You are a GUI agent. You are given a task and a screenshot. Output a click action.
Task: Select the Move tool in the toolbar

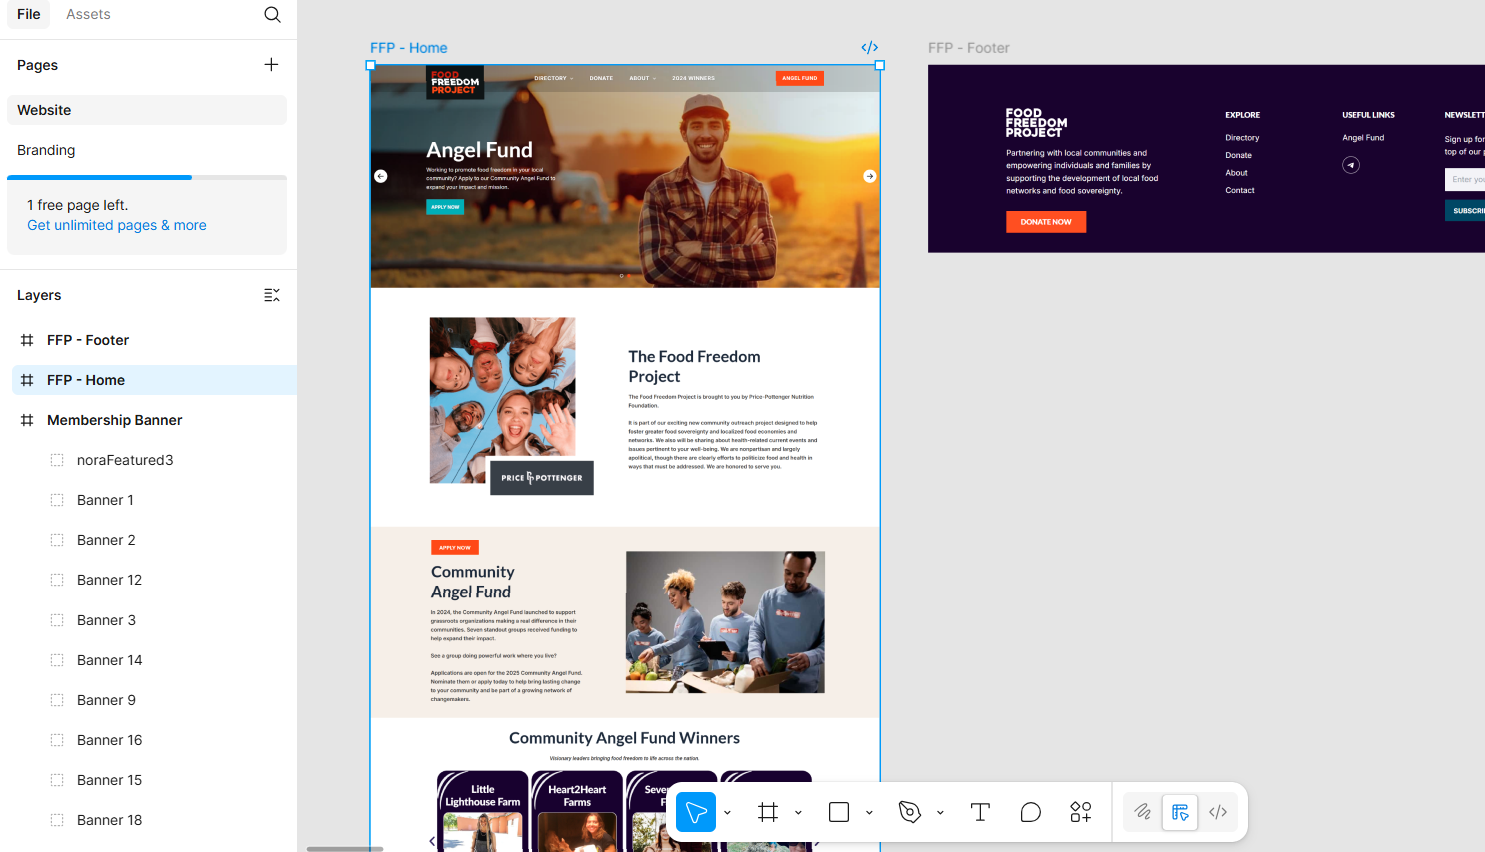click(696, 812)
